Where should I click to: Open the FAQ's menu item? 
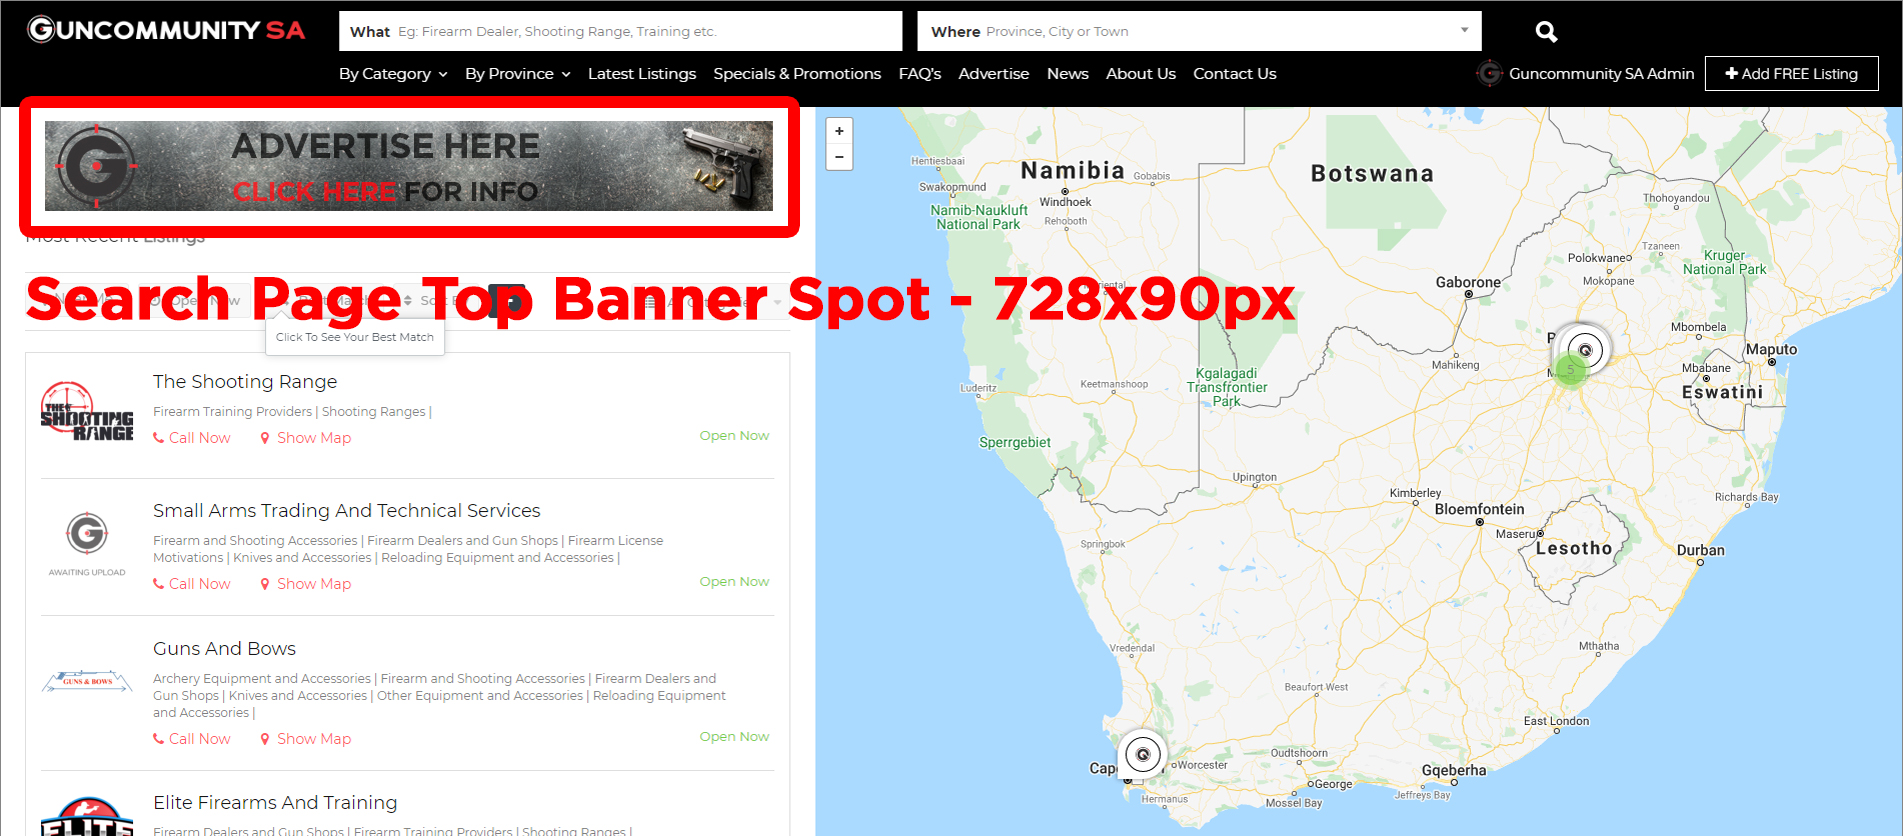(919, 74)
